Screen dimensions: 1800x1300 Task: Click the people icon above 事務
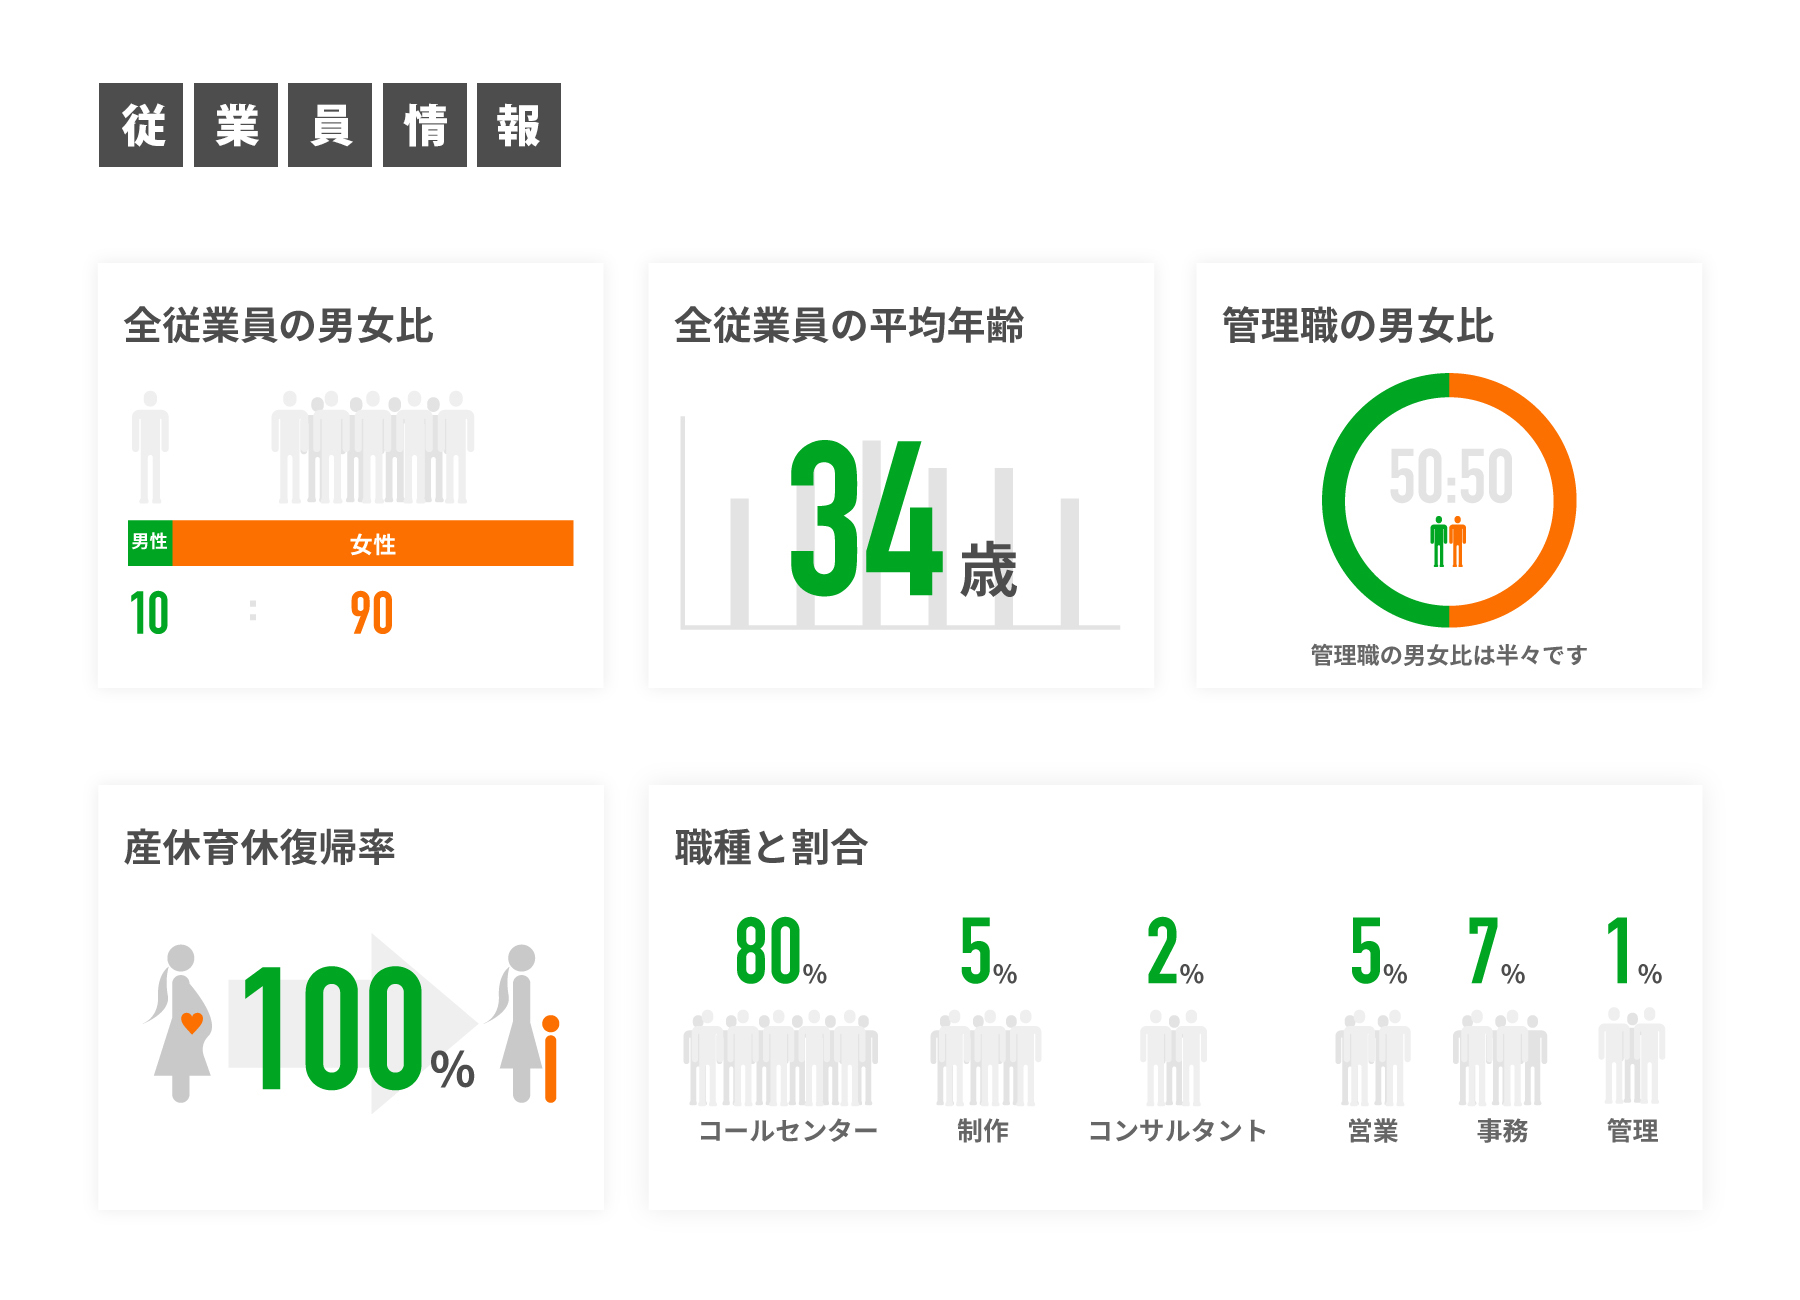pos(1500,1057)
